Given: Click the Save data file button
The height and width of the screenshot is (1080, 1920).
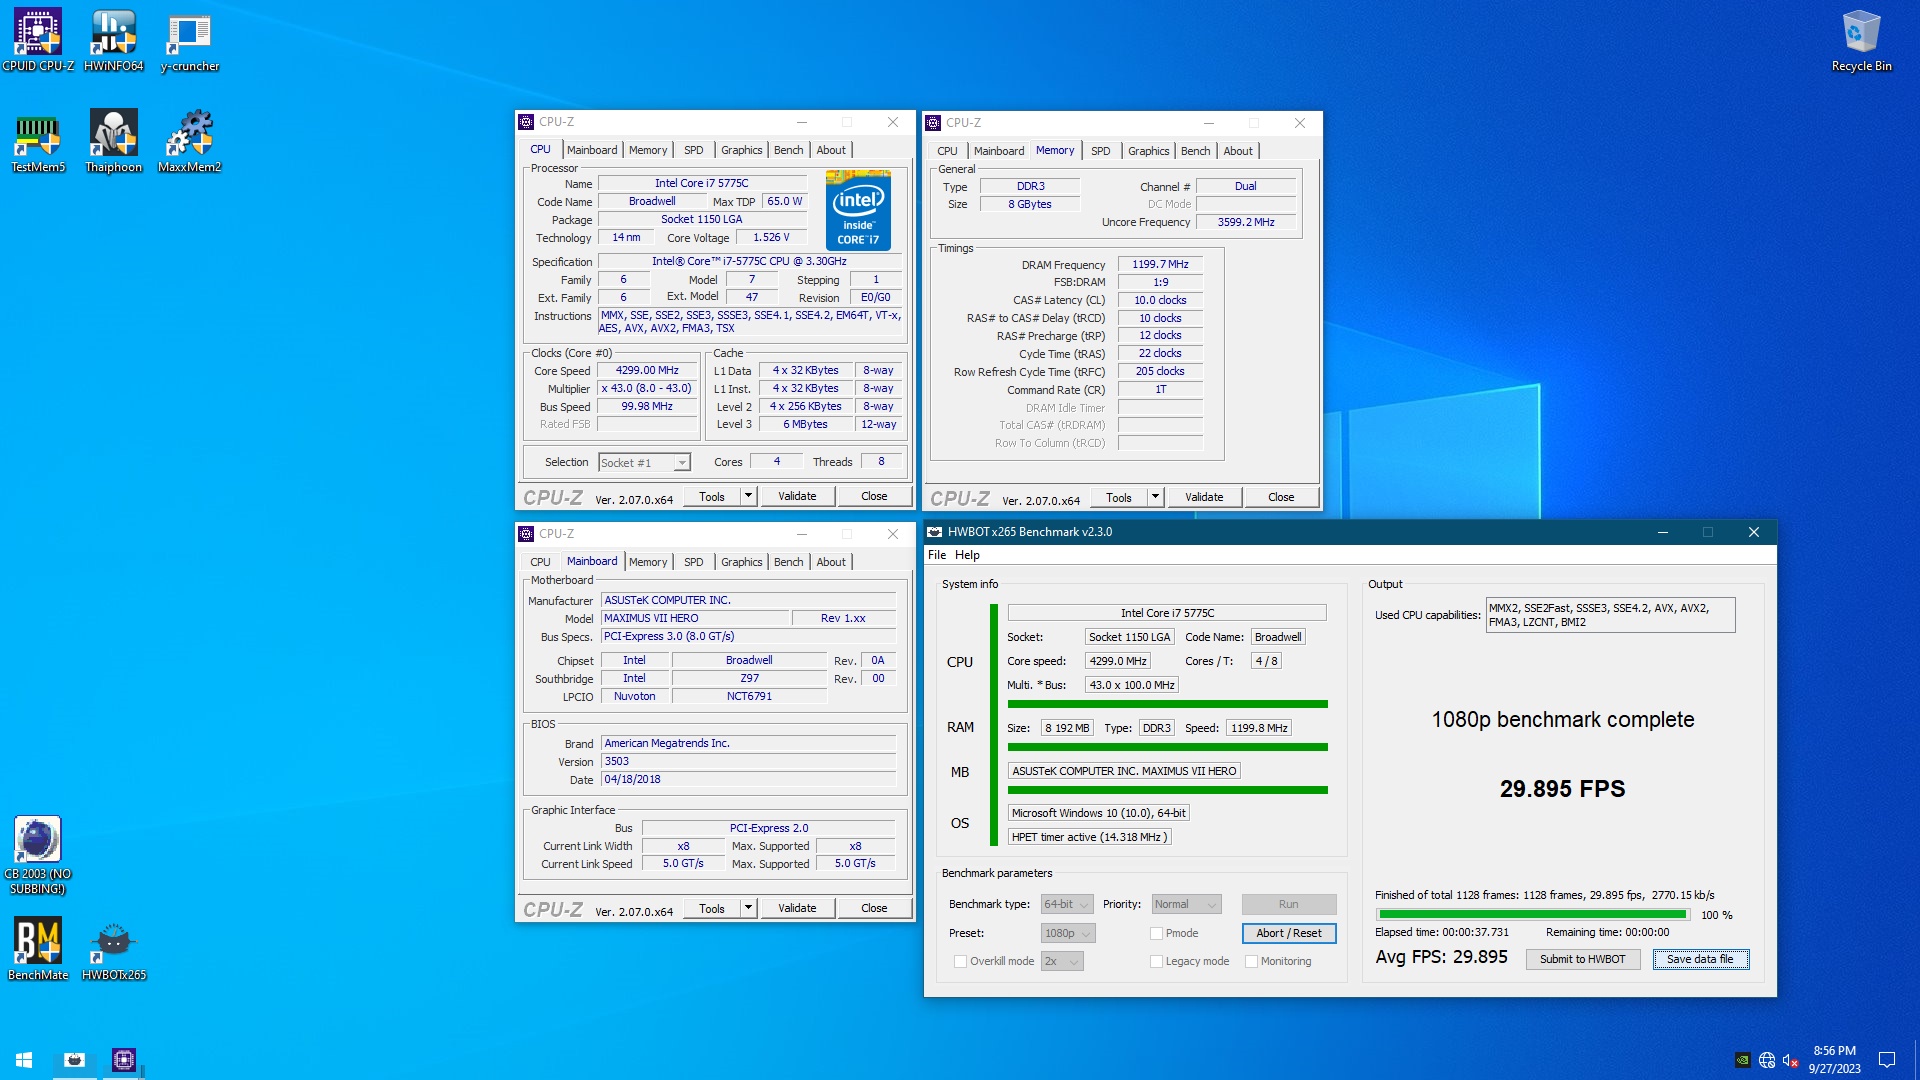Looking at the screenshot, I should coord(1700,959).
